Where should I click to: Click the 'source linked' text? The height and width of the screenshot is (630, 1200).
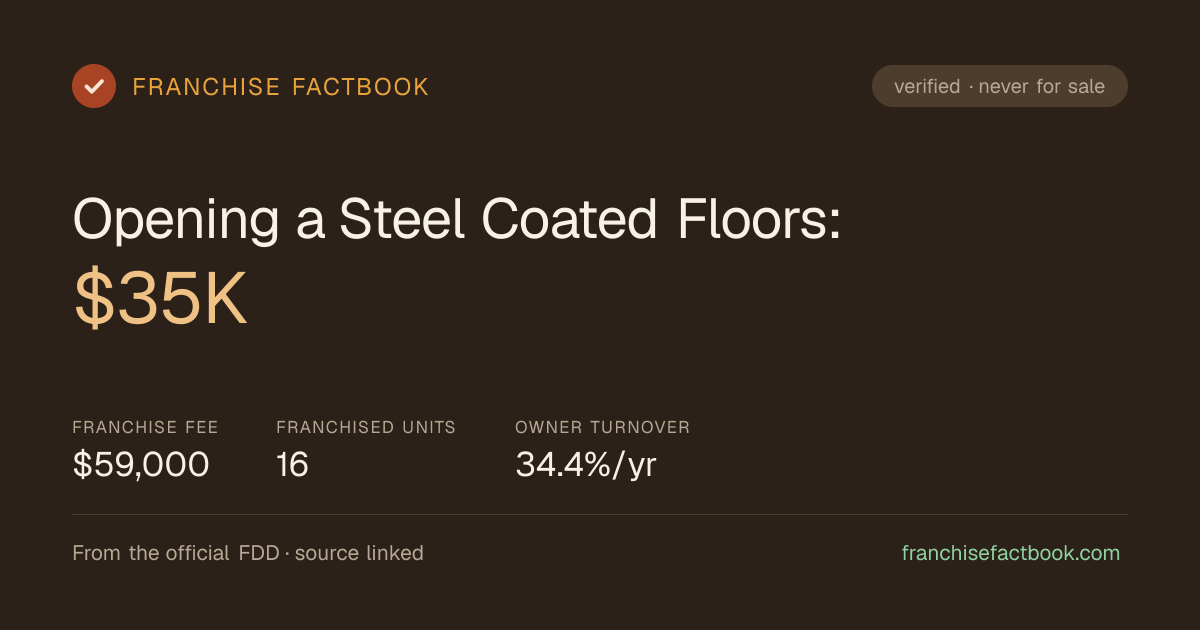click(359, 553)
